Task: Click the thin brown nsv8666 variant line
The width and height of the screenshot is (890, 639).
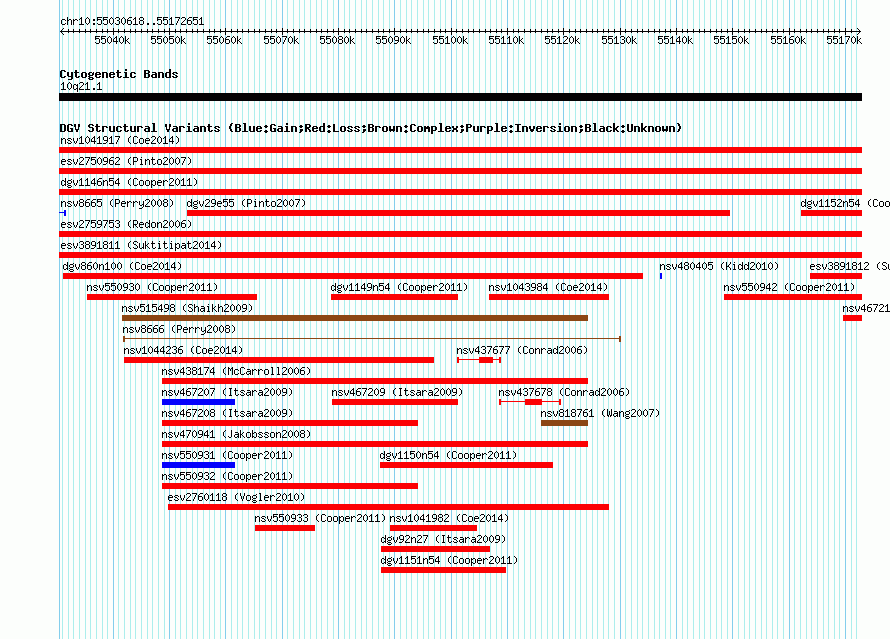Action: (372, 339)
